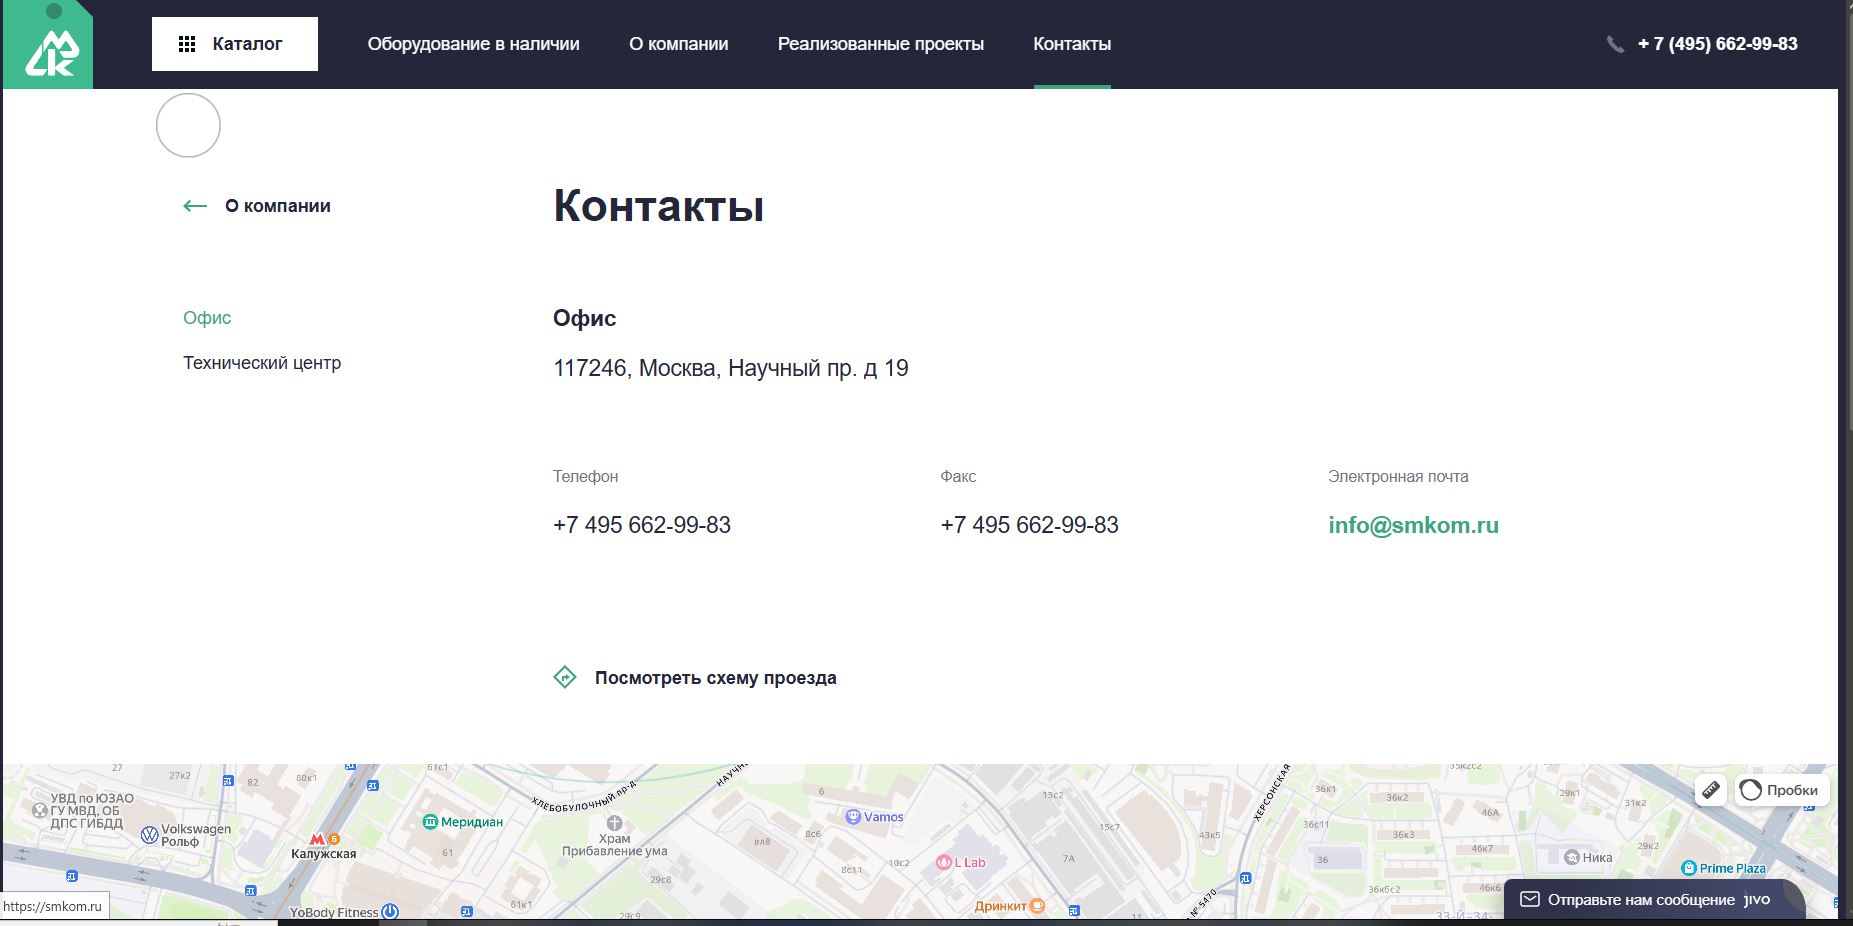Click the office phone number under Телефон
This screenshot has height=926, width=1853.
tap(642, 525)
